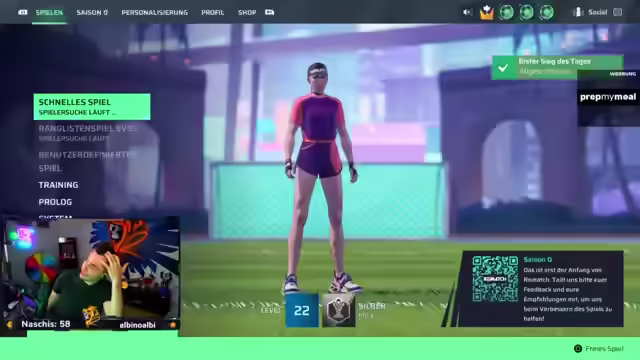Open the SPIELEN tab
The image size is (640, 360).
pyautogui.click(x=49, y=13)
